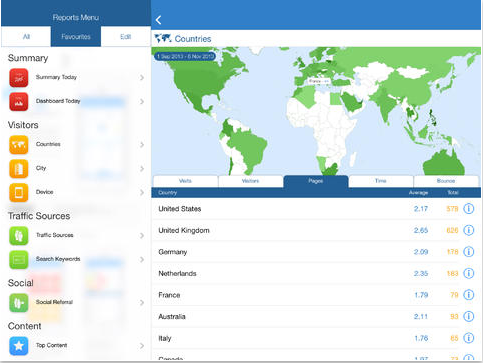Expand the Dashboard Today chevron

click(142, 102)
